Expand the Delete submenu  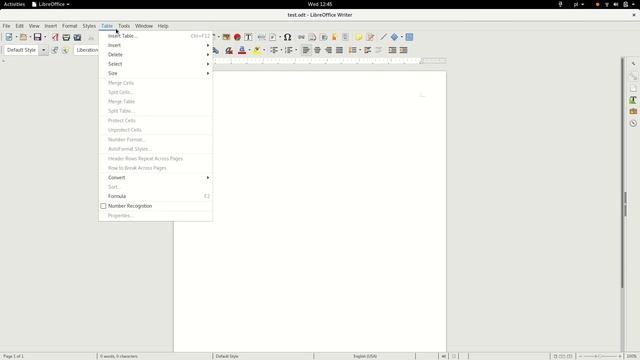click(x=156, y=55)
